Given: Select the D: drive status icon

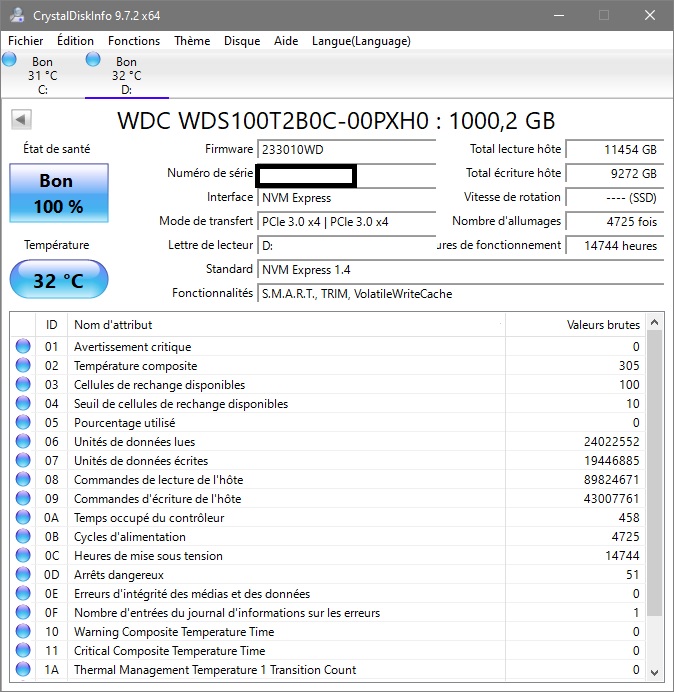Looking at the screenshot, I should coord(94,60).
